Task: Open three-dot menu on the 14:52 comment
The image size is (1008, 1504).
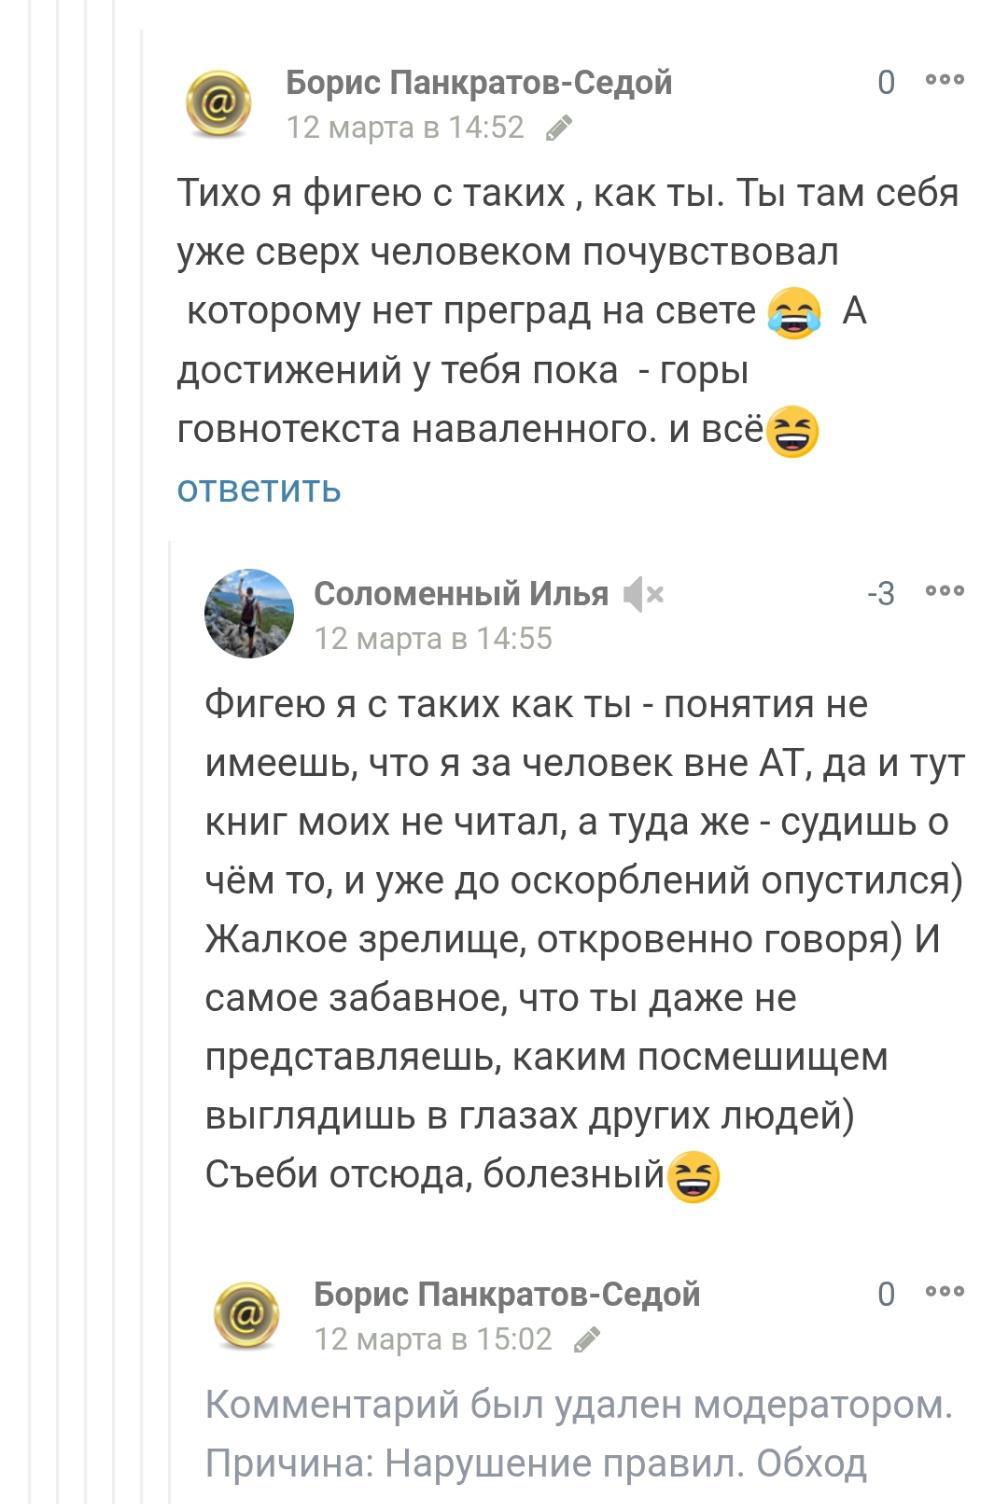Action: (x=945, y=80)
